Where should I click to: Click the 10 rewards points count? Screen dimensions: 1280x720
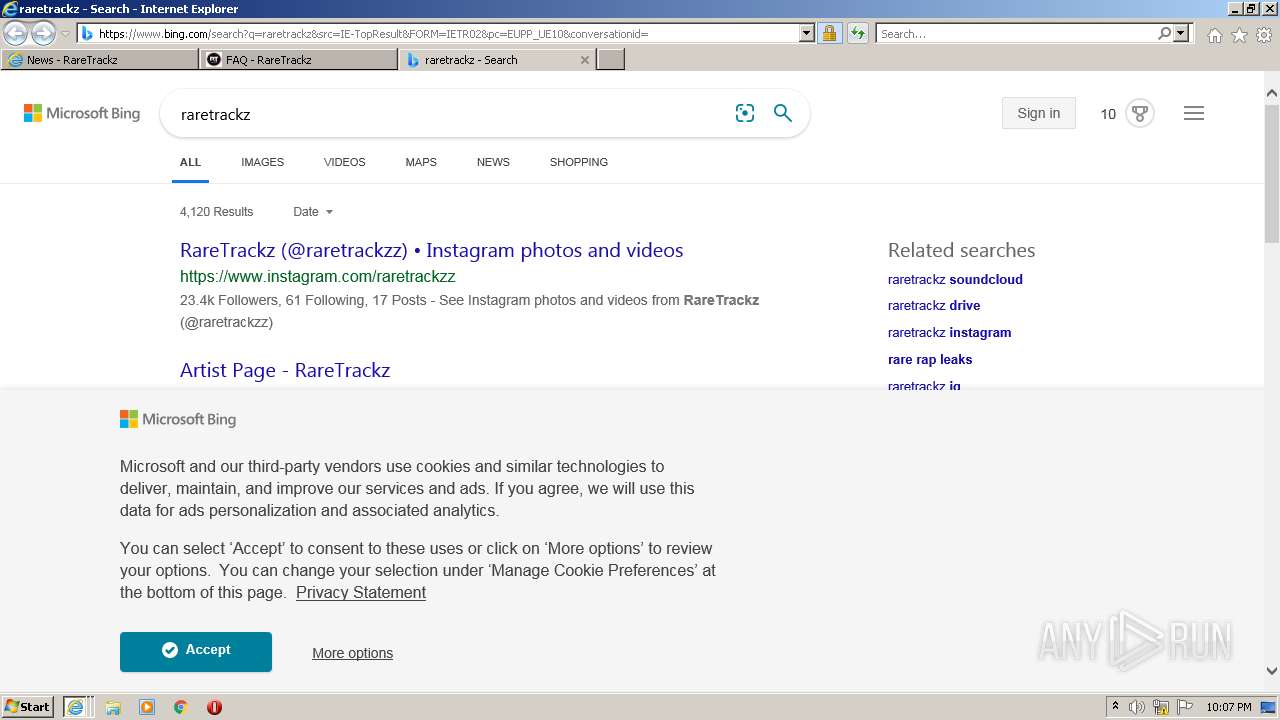1108,114
